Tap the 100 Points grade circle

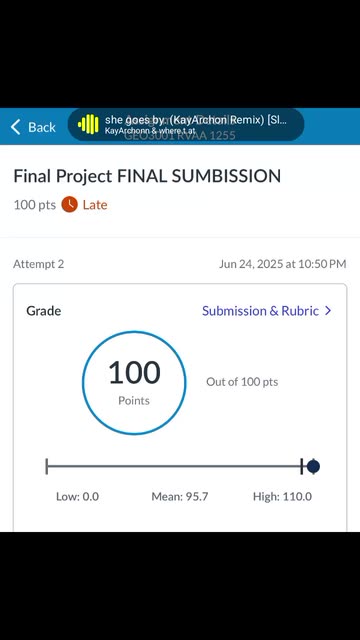tap(134, 382)
